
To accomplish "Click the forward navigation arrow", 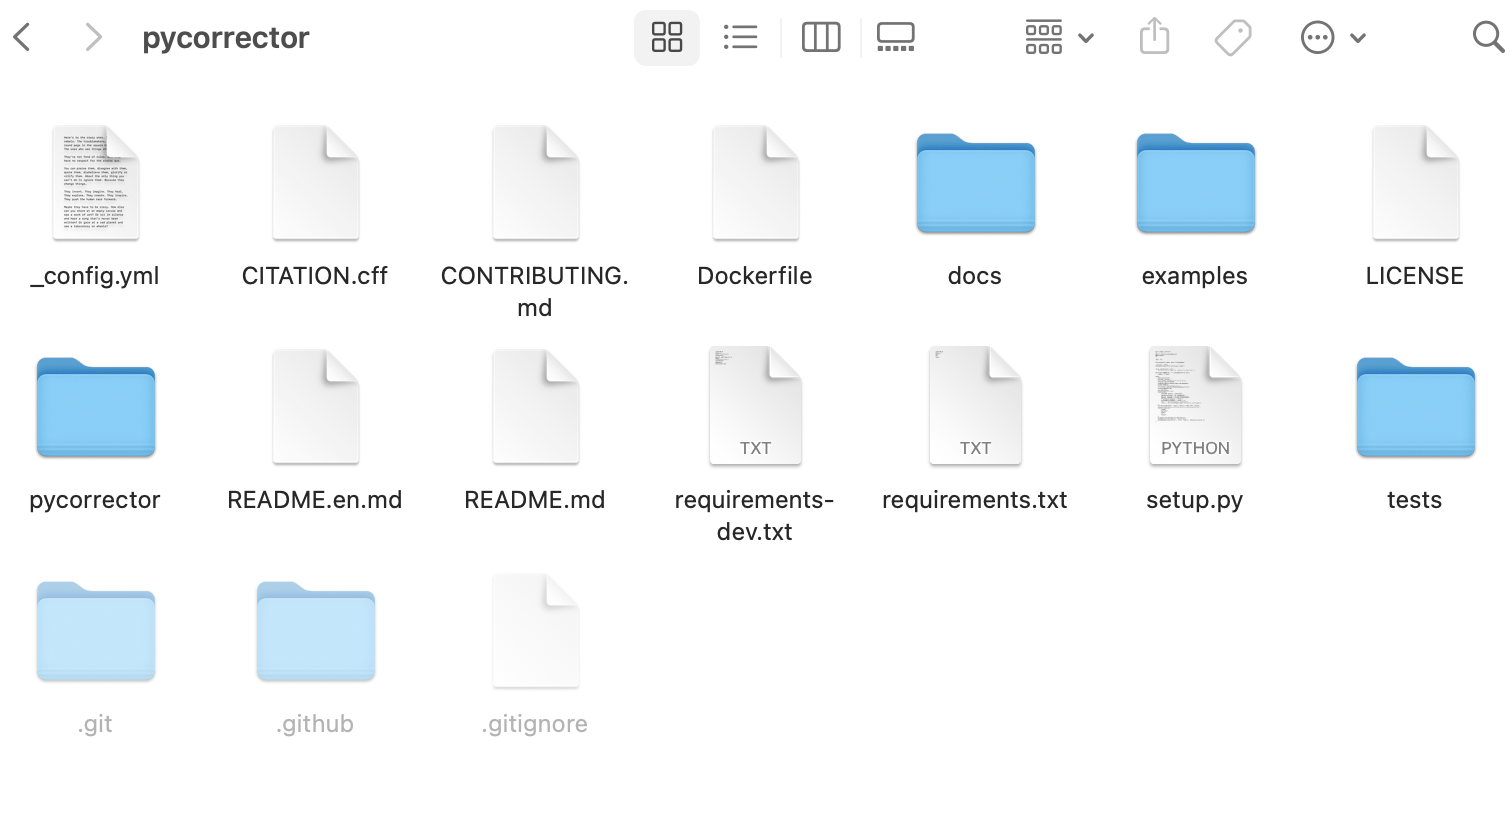I will click(93, 37).
